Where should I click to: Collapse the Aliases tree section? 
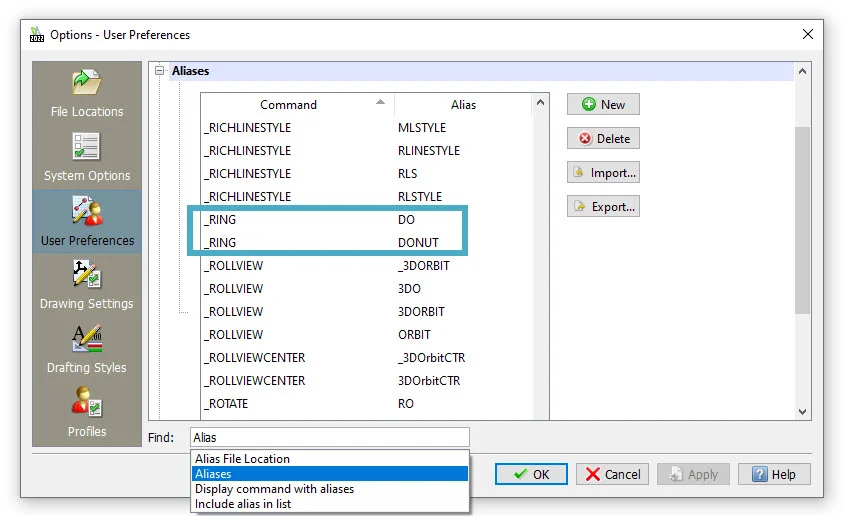click(158, 71)
